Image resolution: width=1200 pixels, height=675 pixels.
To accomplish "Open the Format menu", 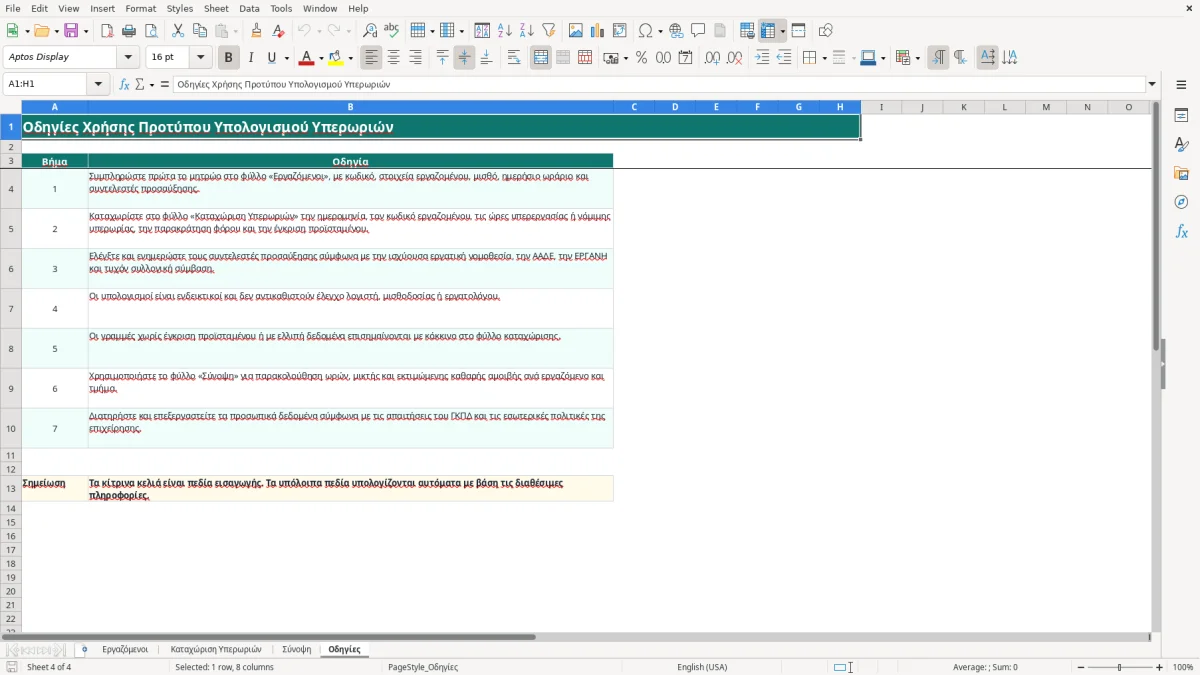I will (x=141, y=8).
